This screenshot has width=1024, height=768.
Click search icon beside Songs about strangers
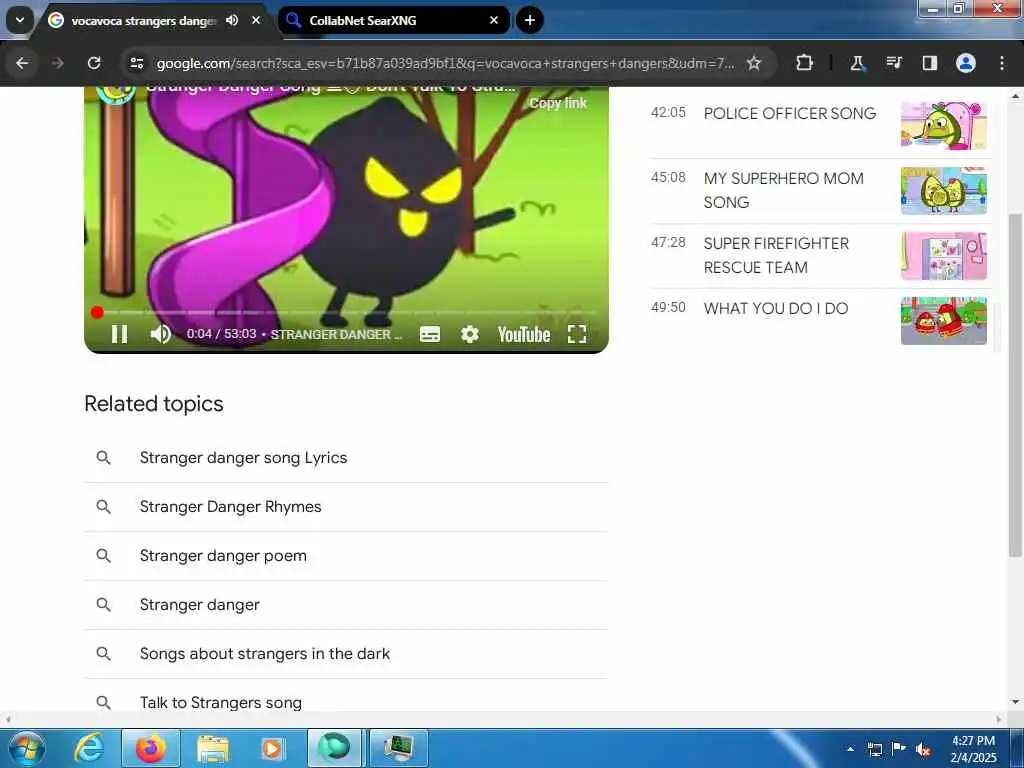click(x=103, y=654)
